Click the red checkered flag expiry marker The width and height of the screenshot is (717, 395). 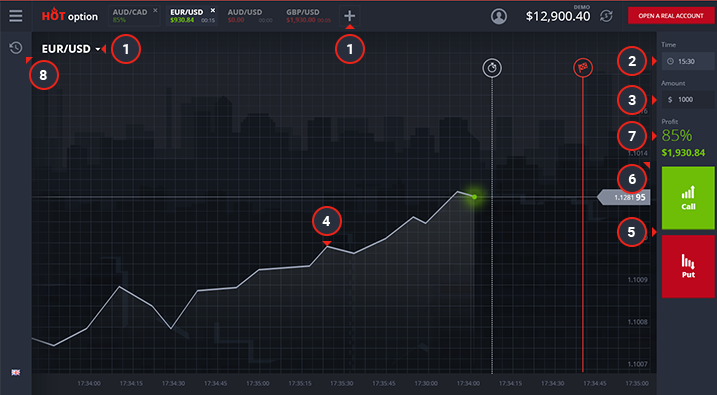tap(583, 68)
